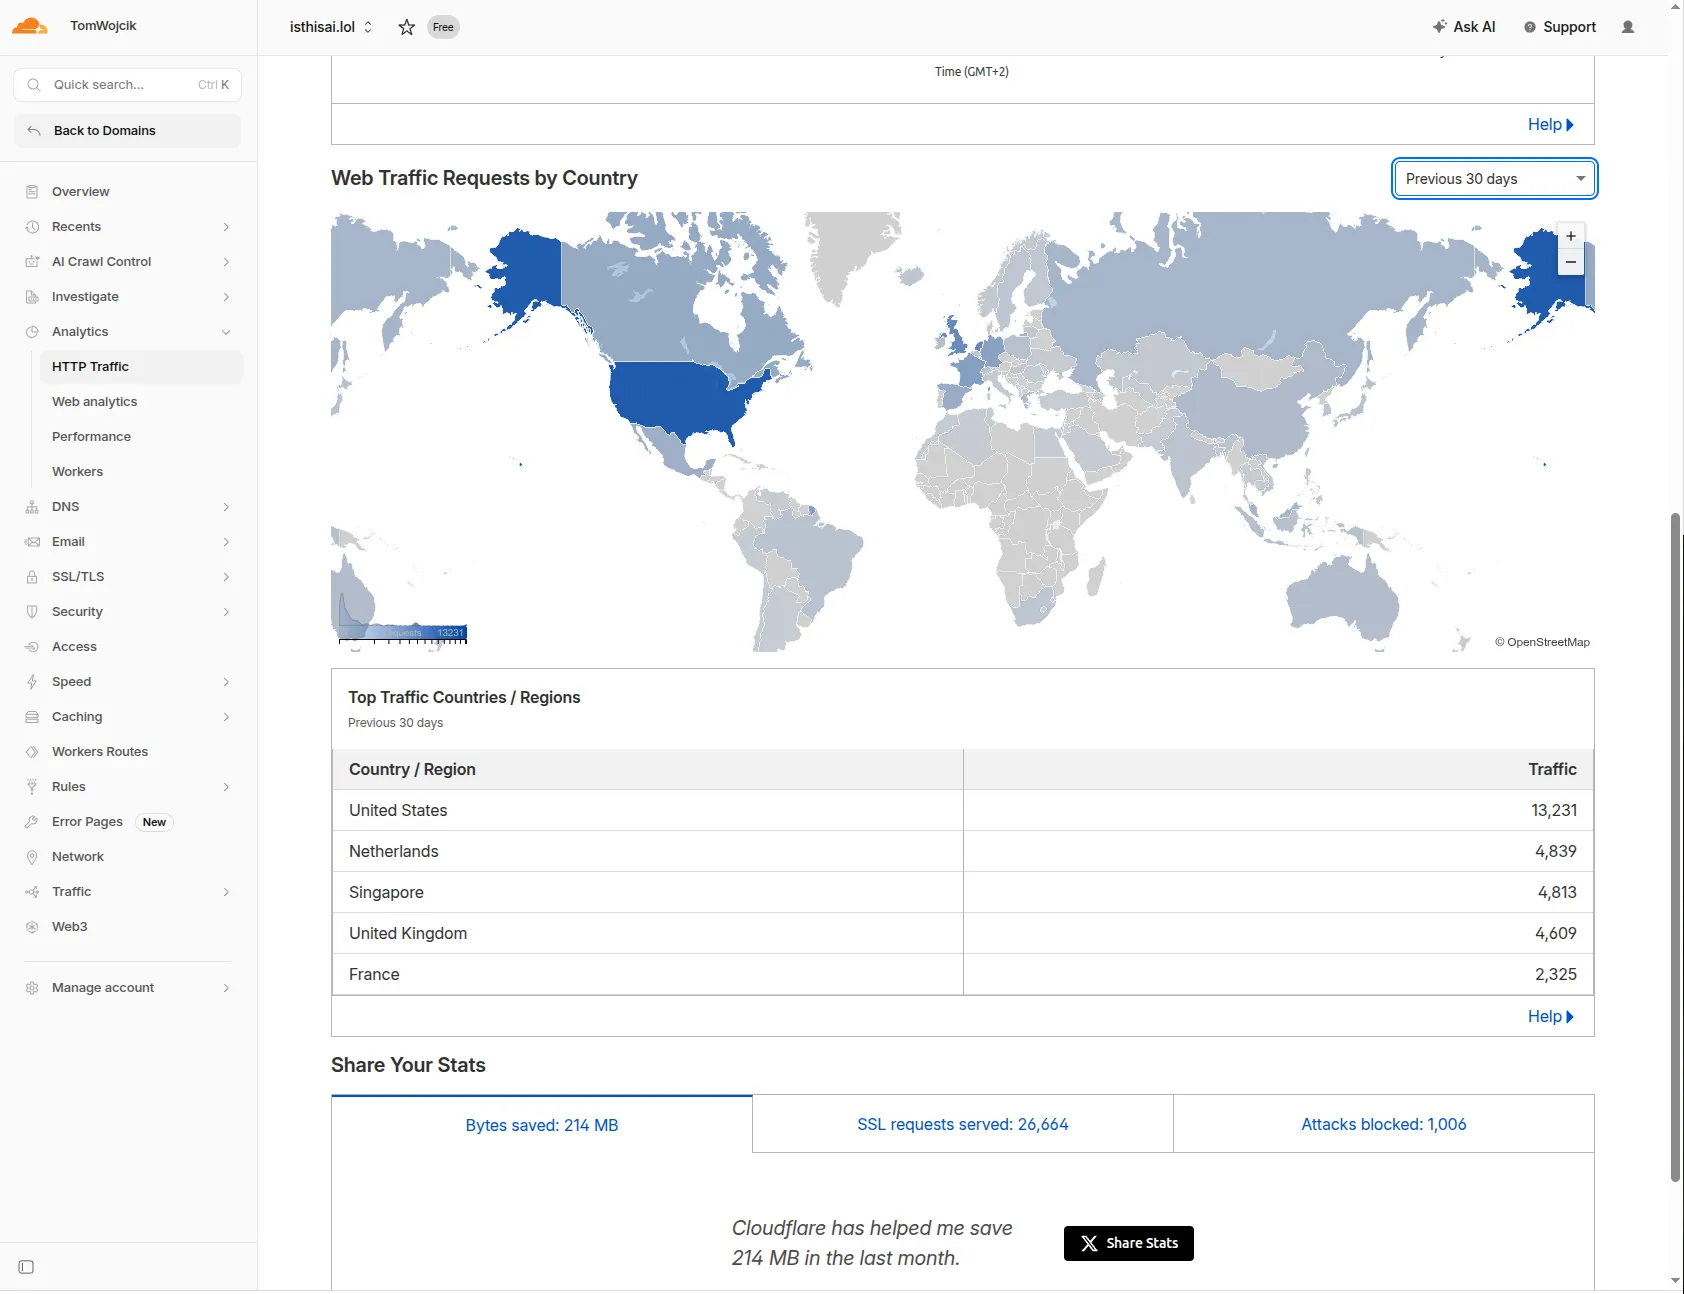1684x1294 pixels.
Task: Click Help under the countries table
Action: pyautogui.click(x=1550, y=1016)
